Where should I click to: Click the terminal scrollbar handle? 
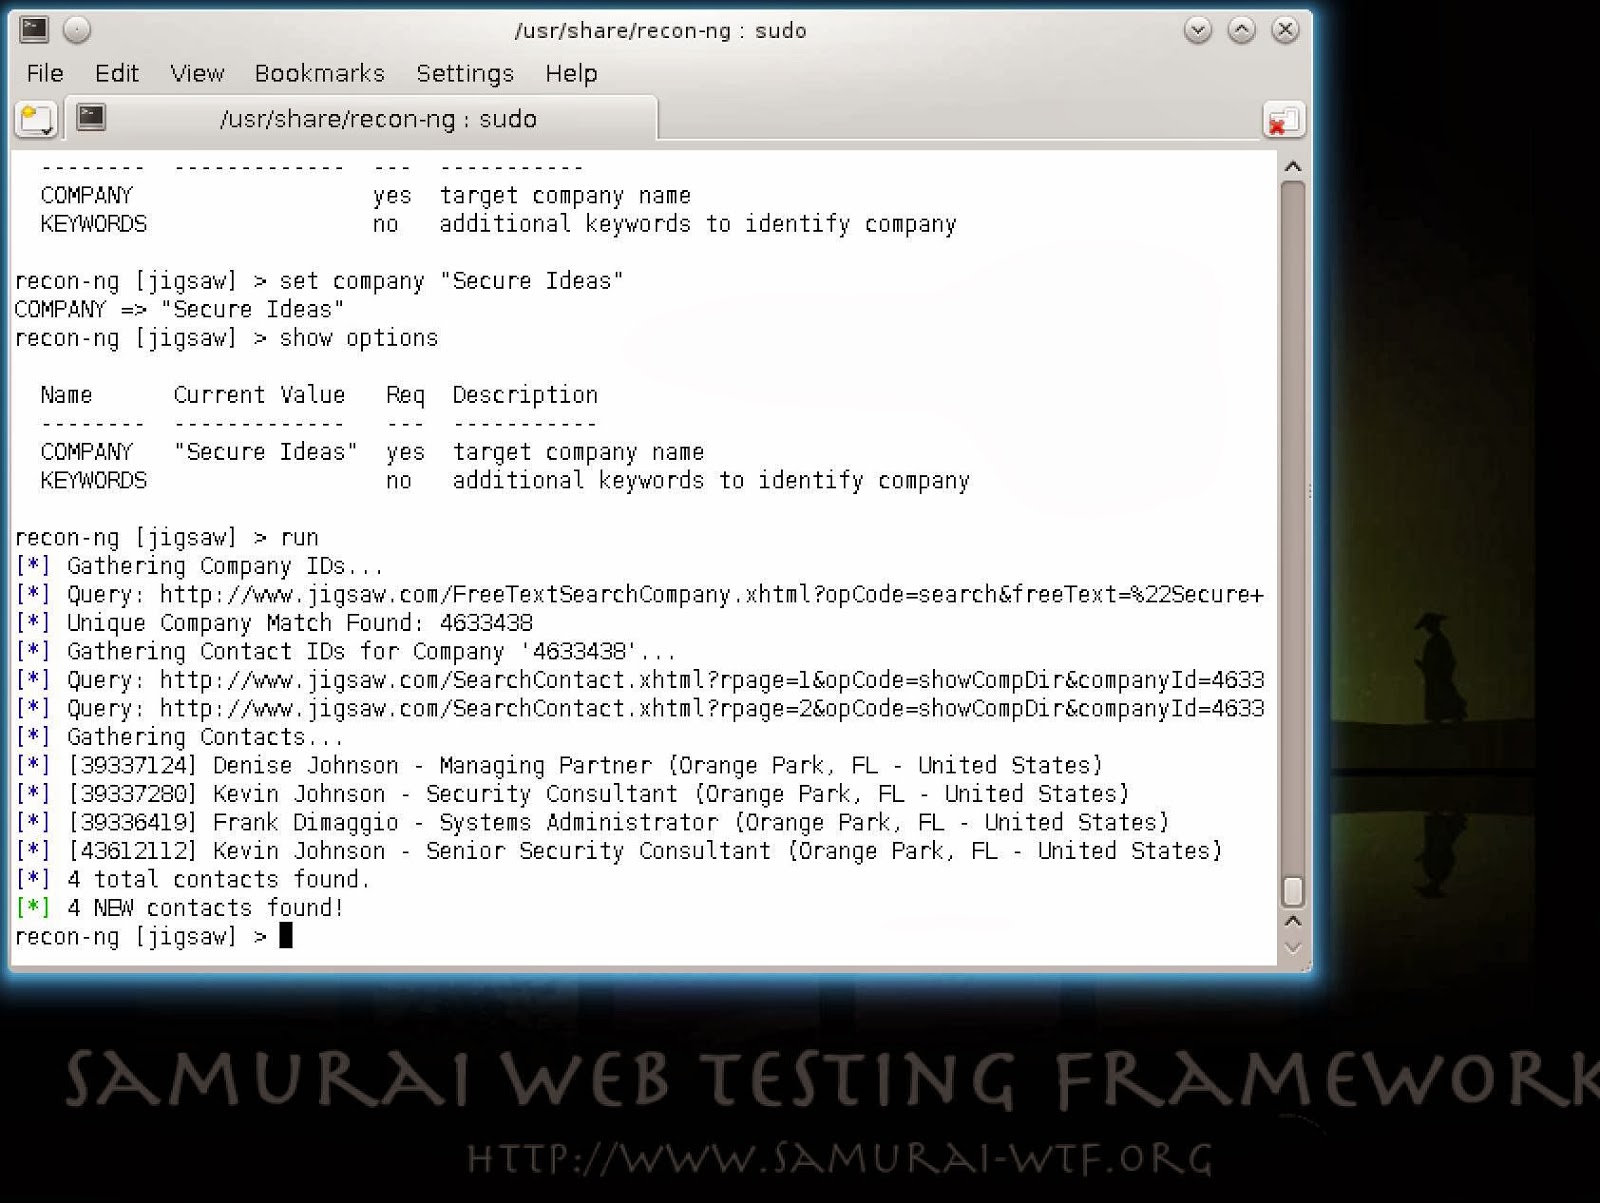click(x=1292, y=890)
